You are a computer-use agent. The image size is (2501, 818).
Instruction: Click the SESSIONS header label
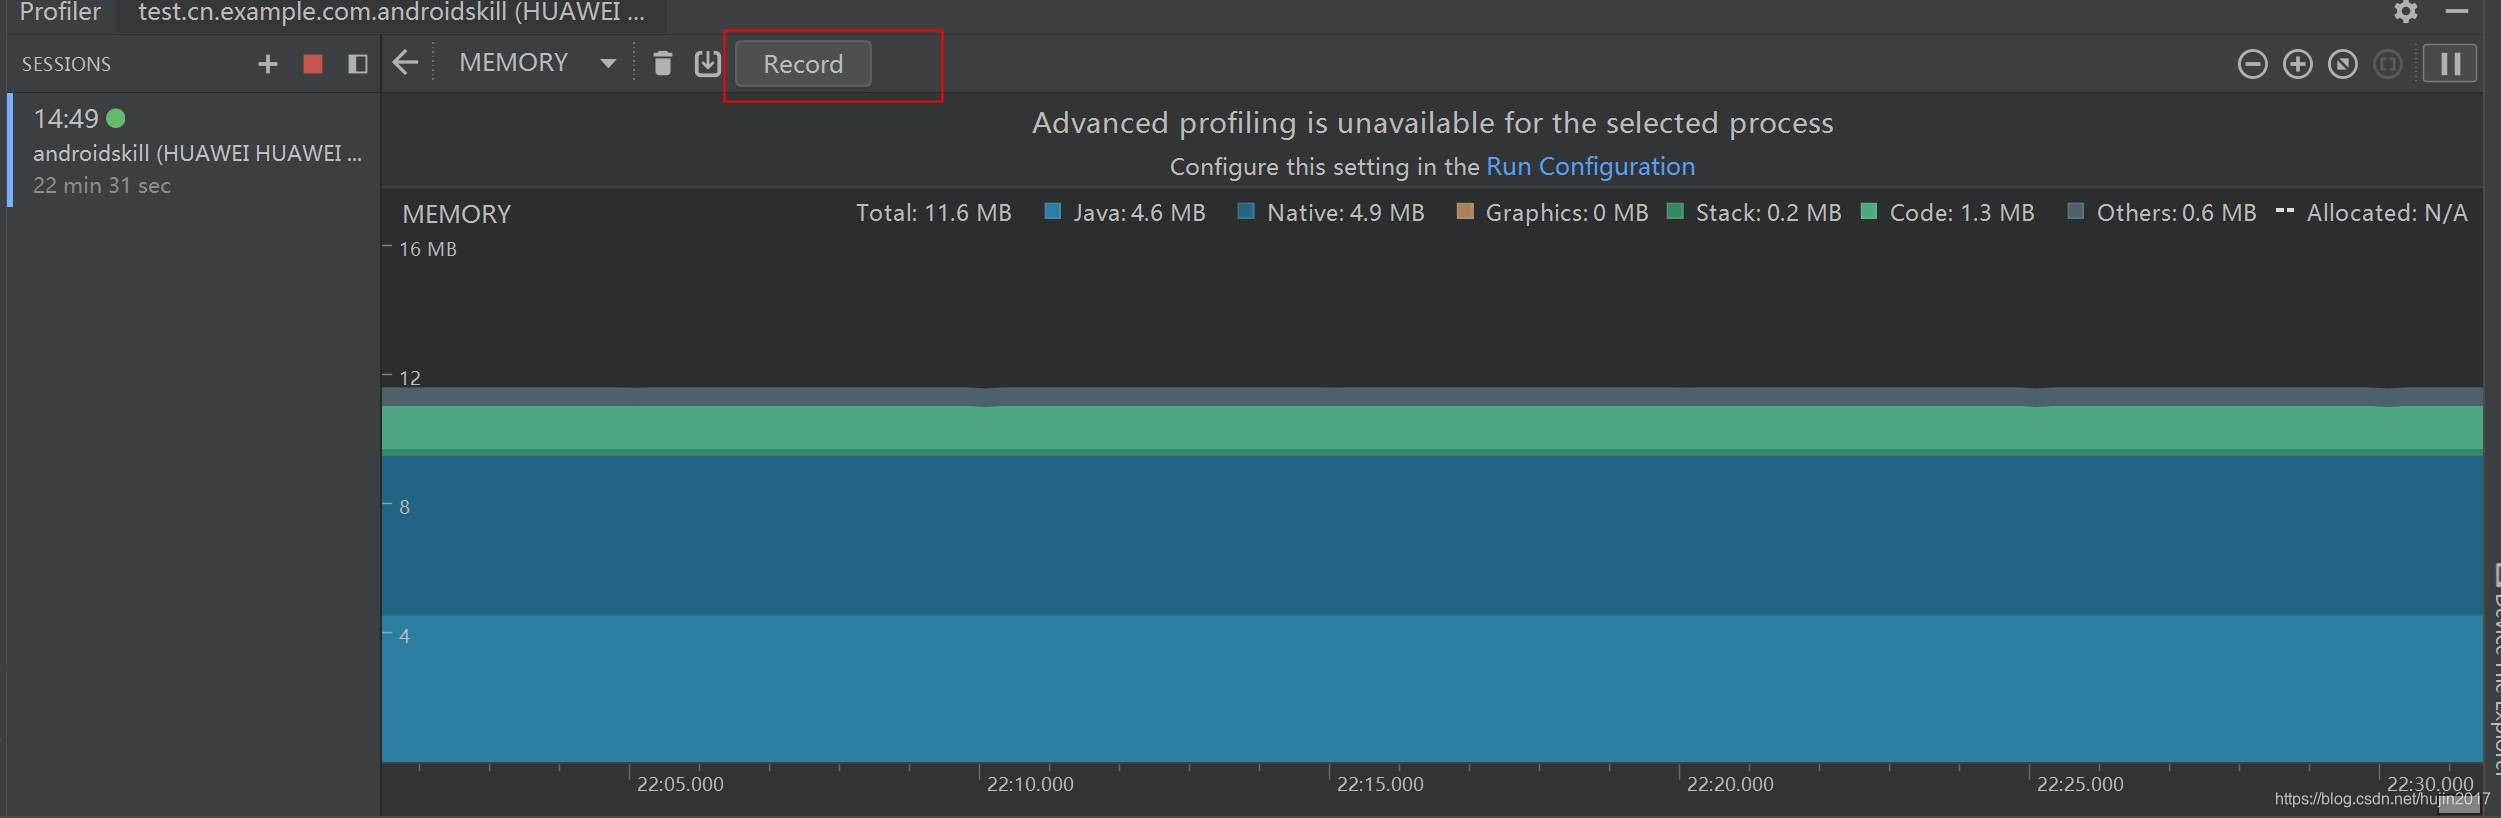[x=66, y=64]
